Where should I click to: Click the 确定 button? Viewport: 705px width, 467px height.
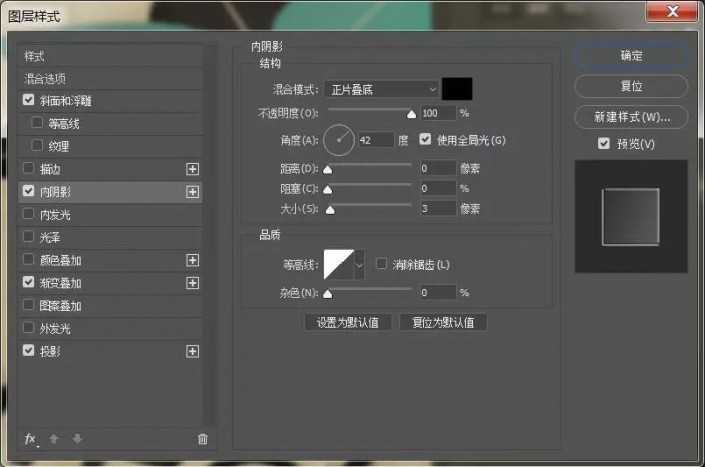[631, 55]
